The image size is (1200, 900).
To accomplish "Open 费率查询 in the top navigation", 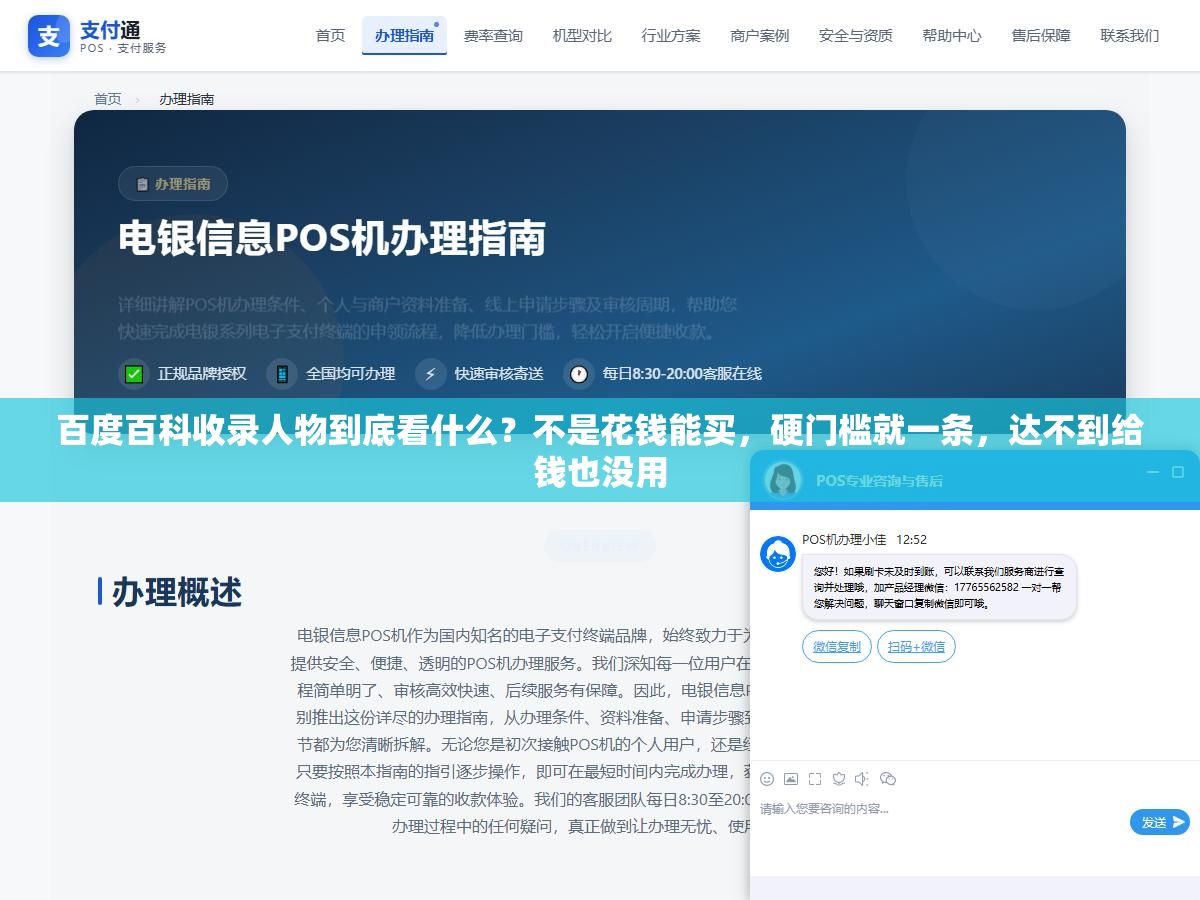I will point(493,35).
